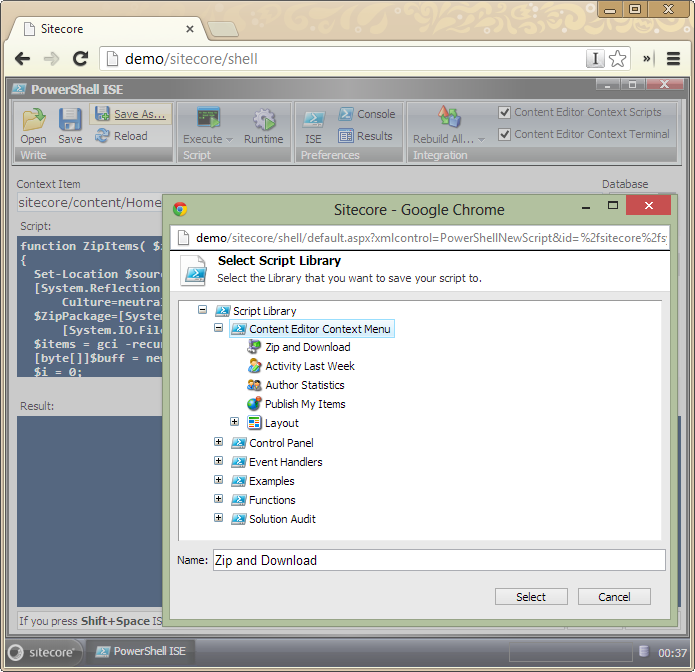Open the Execute dropdown arrow
Viewport: 695px width, 672px height.
click(x=229, y=140)
